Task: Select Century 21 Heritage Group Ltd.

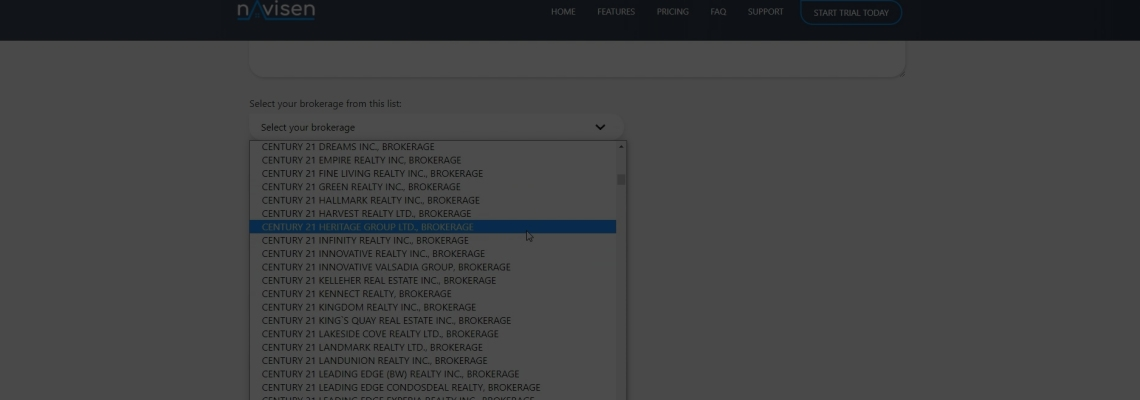Action: [367, 227]
